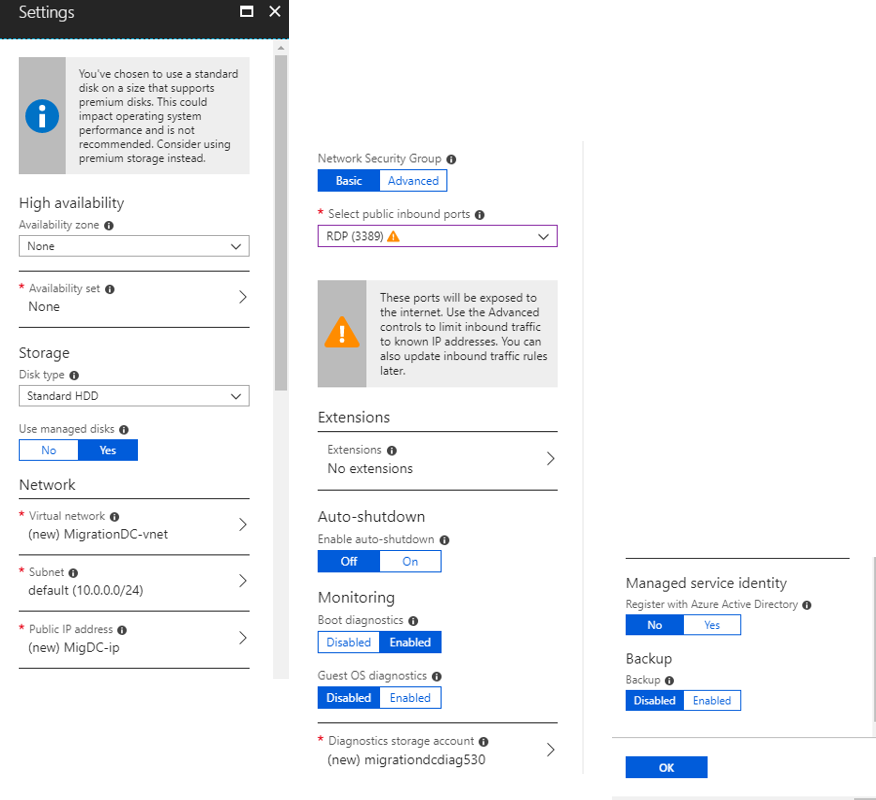
Task: Click warning triangle beside RDP (3389)
Action: point(393,236)
